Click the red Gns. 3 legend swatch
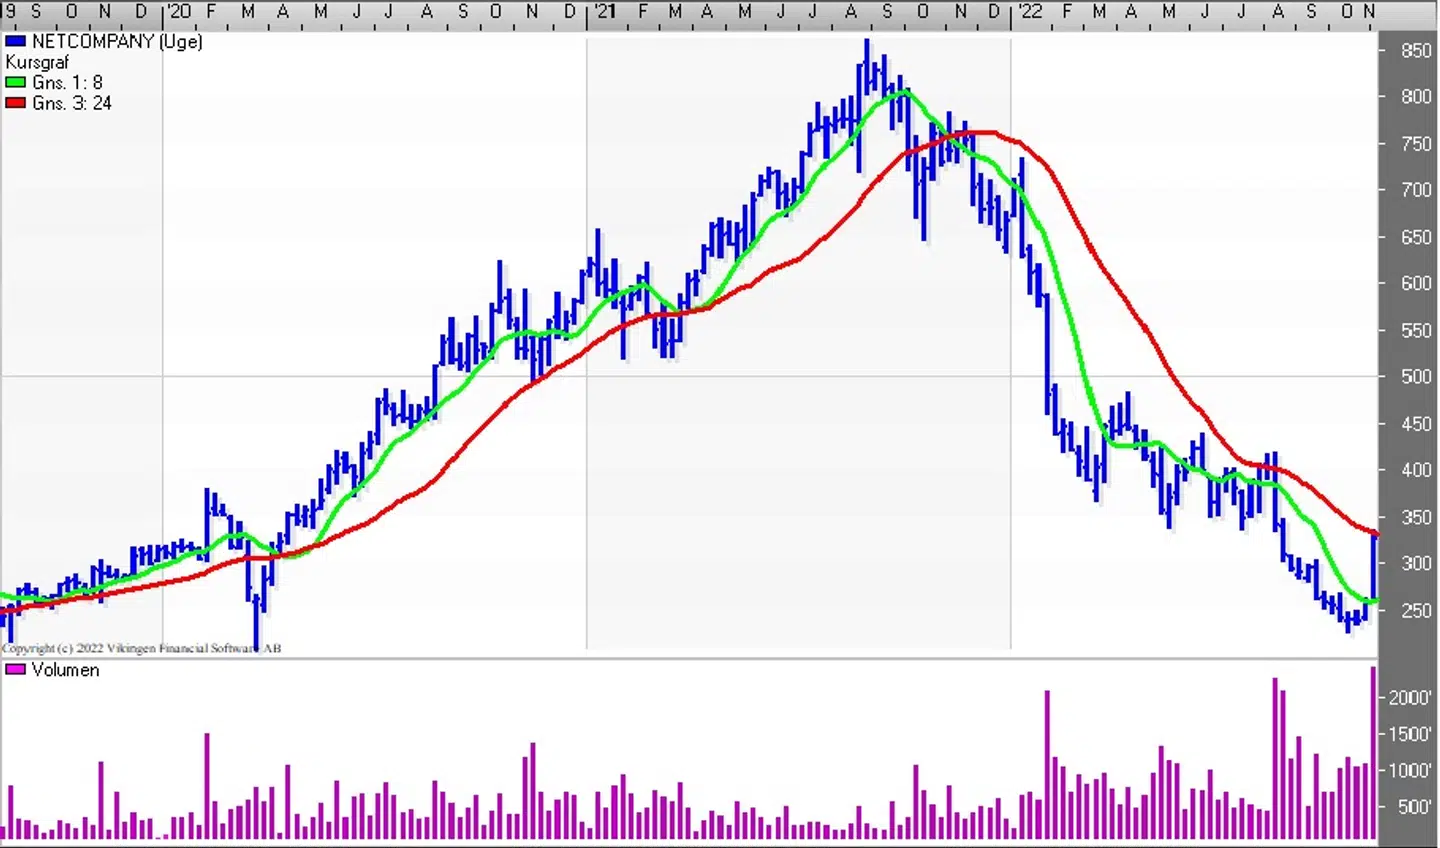The image size is (1440, 848). point(15,103)
